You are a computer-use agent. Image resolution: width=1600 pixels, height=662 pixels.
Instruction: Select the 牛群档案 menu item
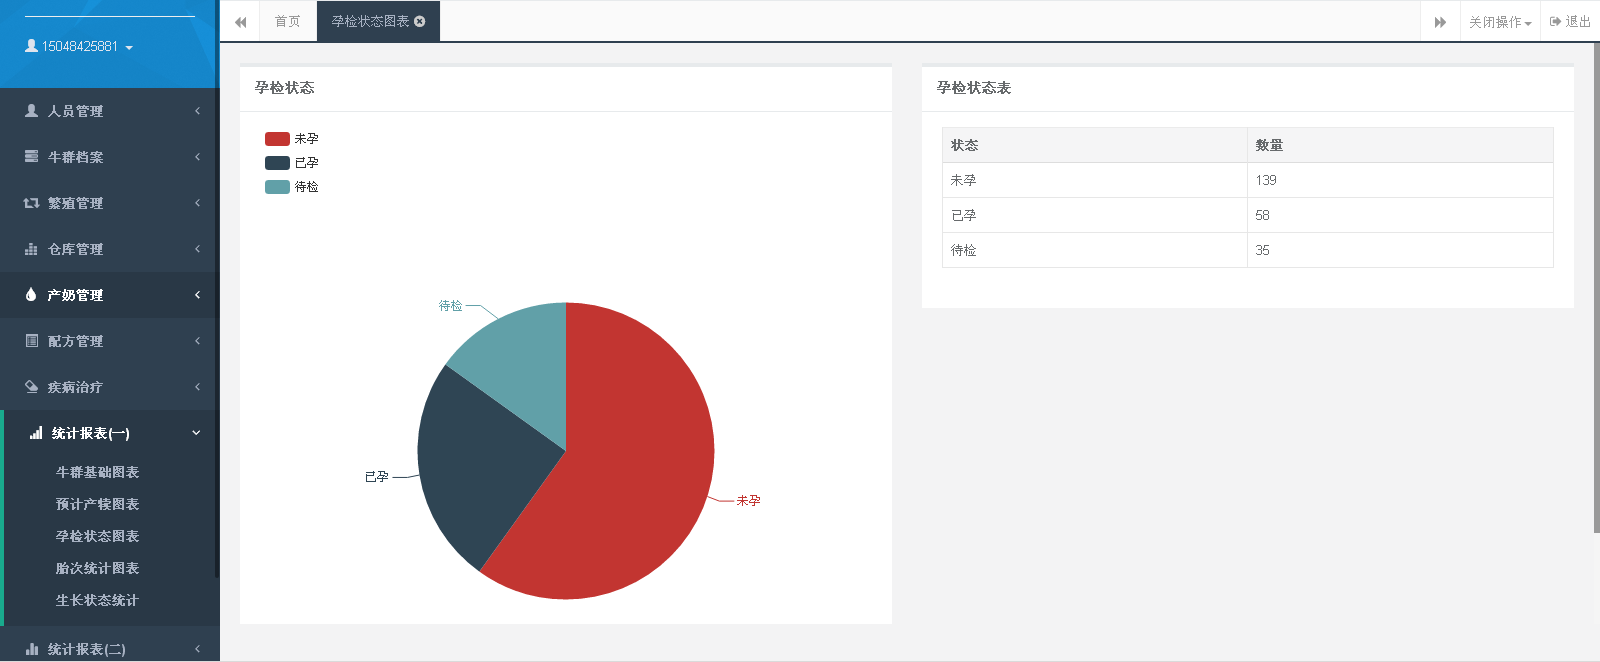pyautogui.click(x=109, y=157)
